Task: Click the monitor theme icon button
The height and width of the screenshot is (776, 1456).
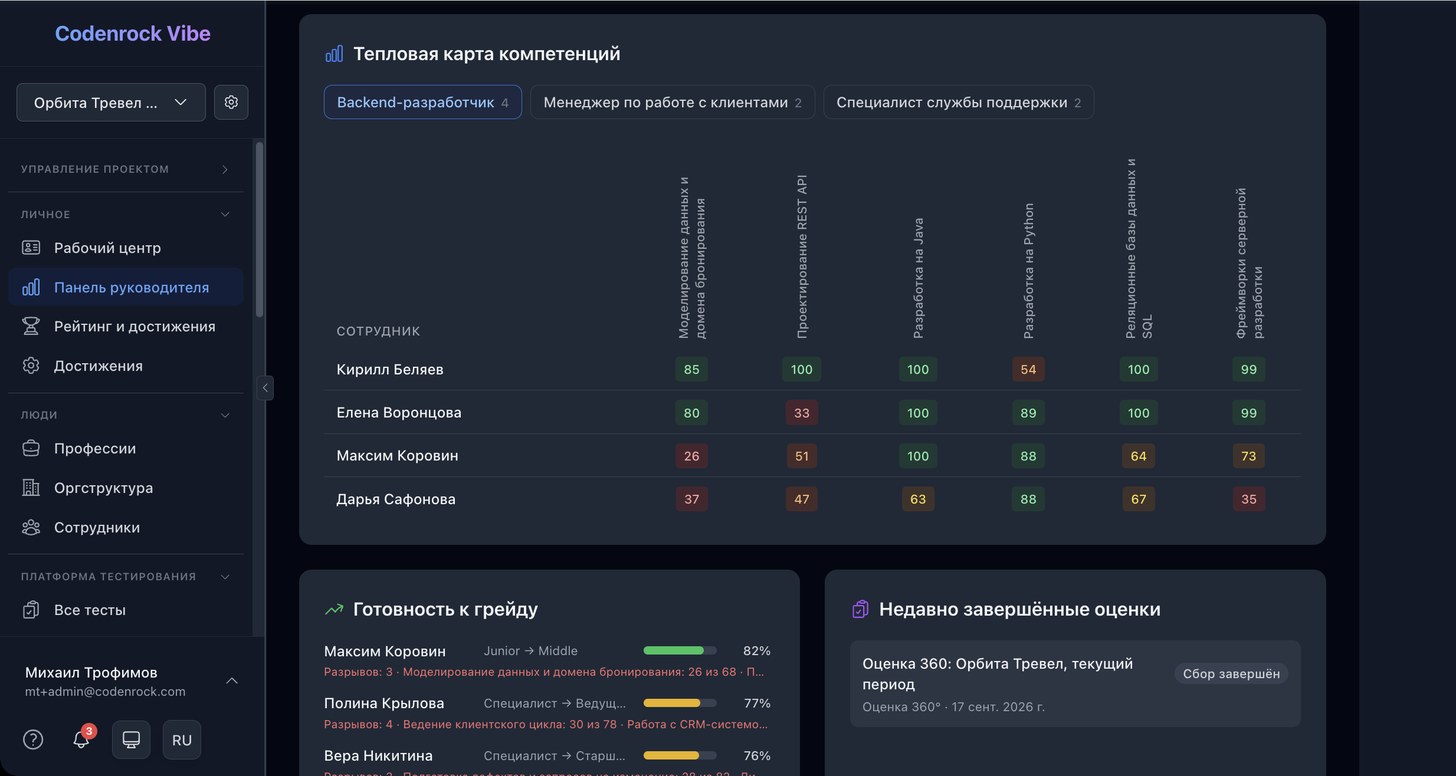Action: [x=131, y=740]
